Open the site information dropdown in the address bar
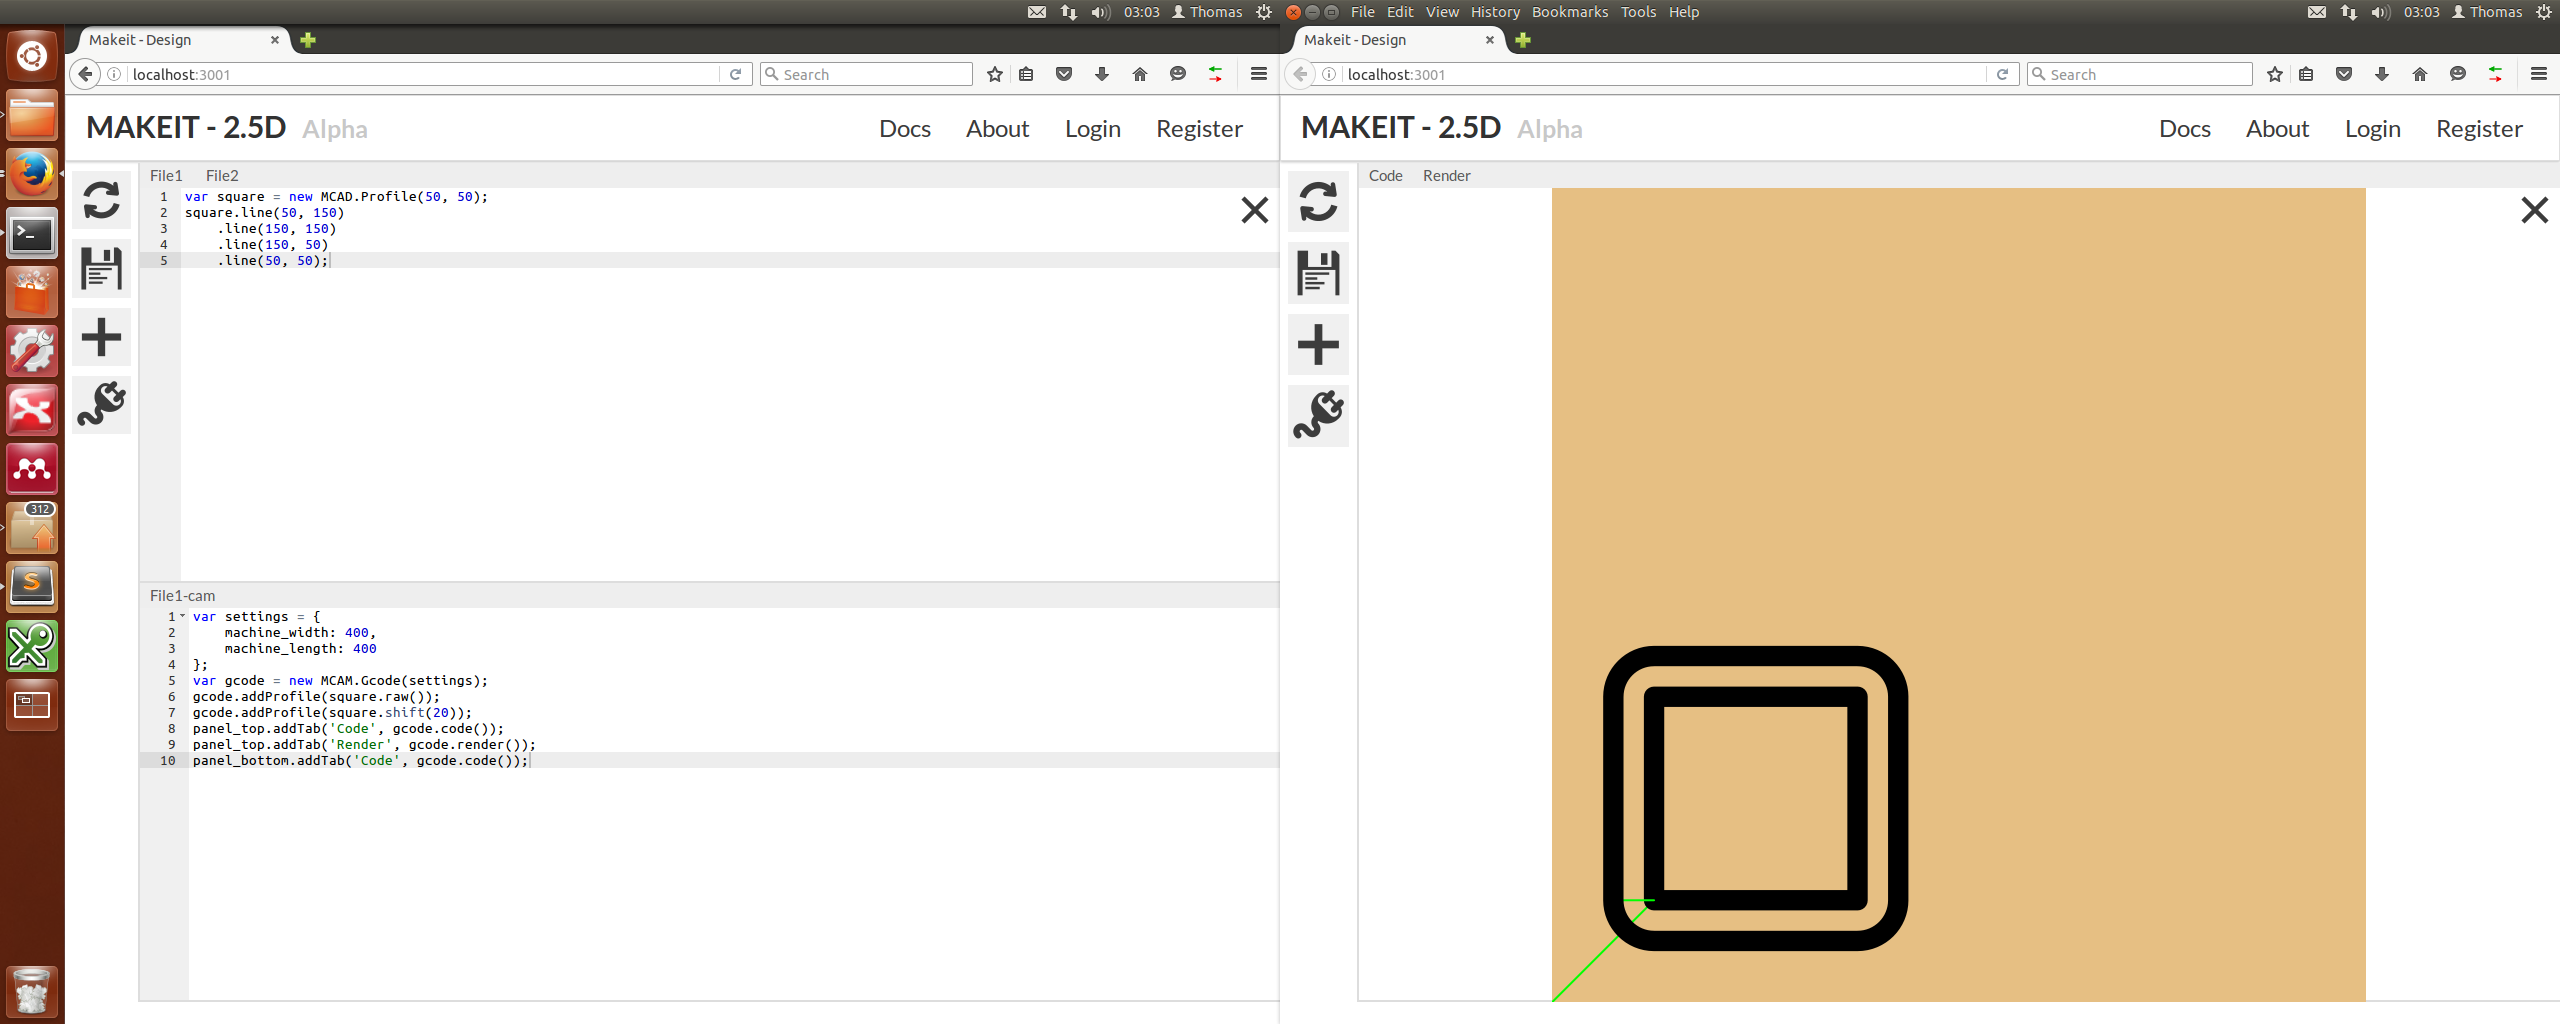This screenshot has height=1024, width=2560. point(115,74)
